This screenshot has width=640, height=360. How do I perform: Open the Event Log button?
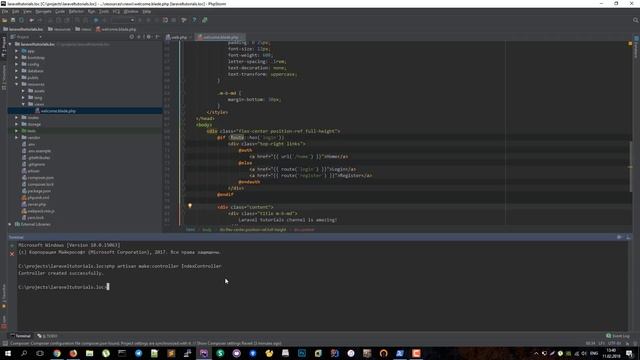[x=618, y=336]
